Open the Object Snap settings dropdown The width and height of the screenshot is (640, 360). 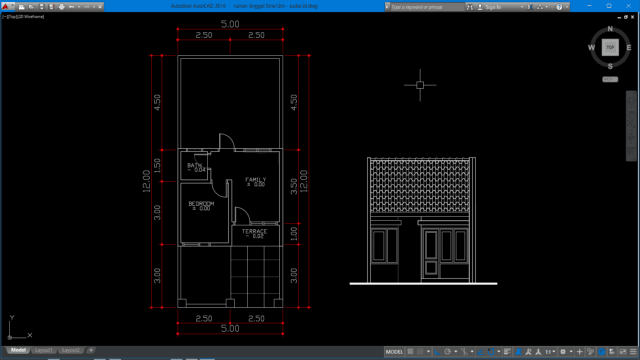coord(499,352)
